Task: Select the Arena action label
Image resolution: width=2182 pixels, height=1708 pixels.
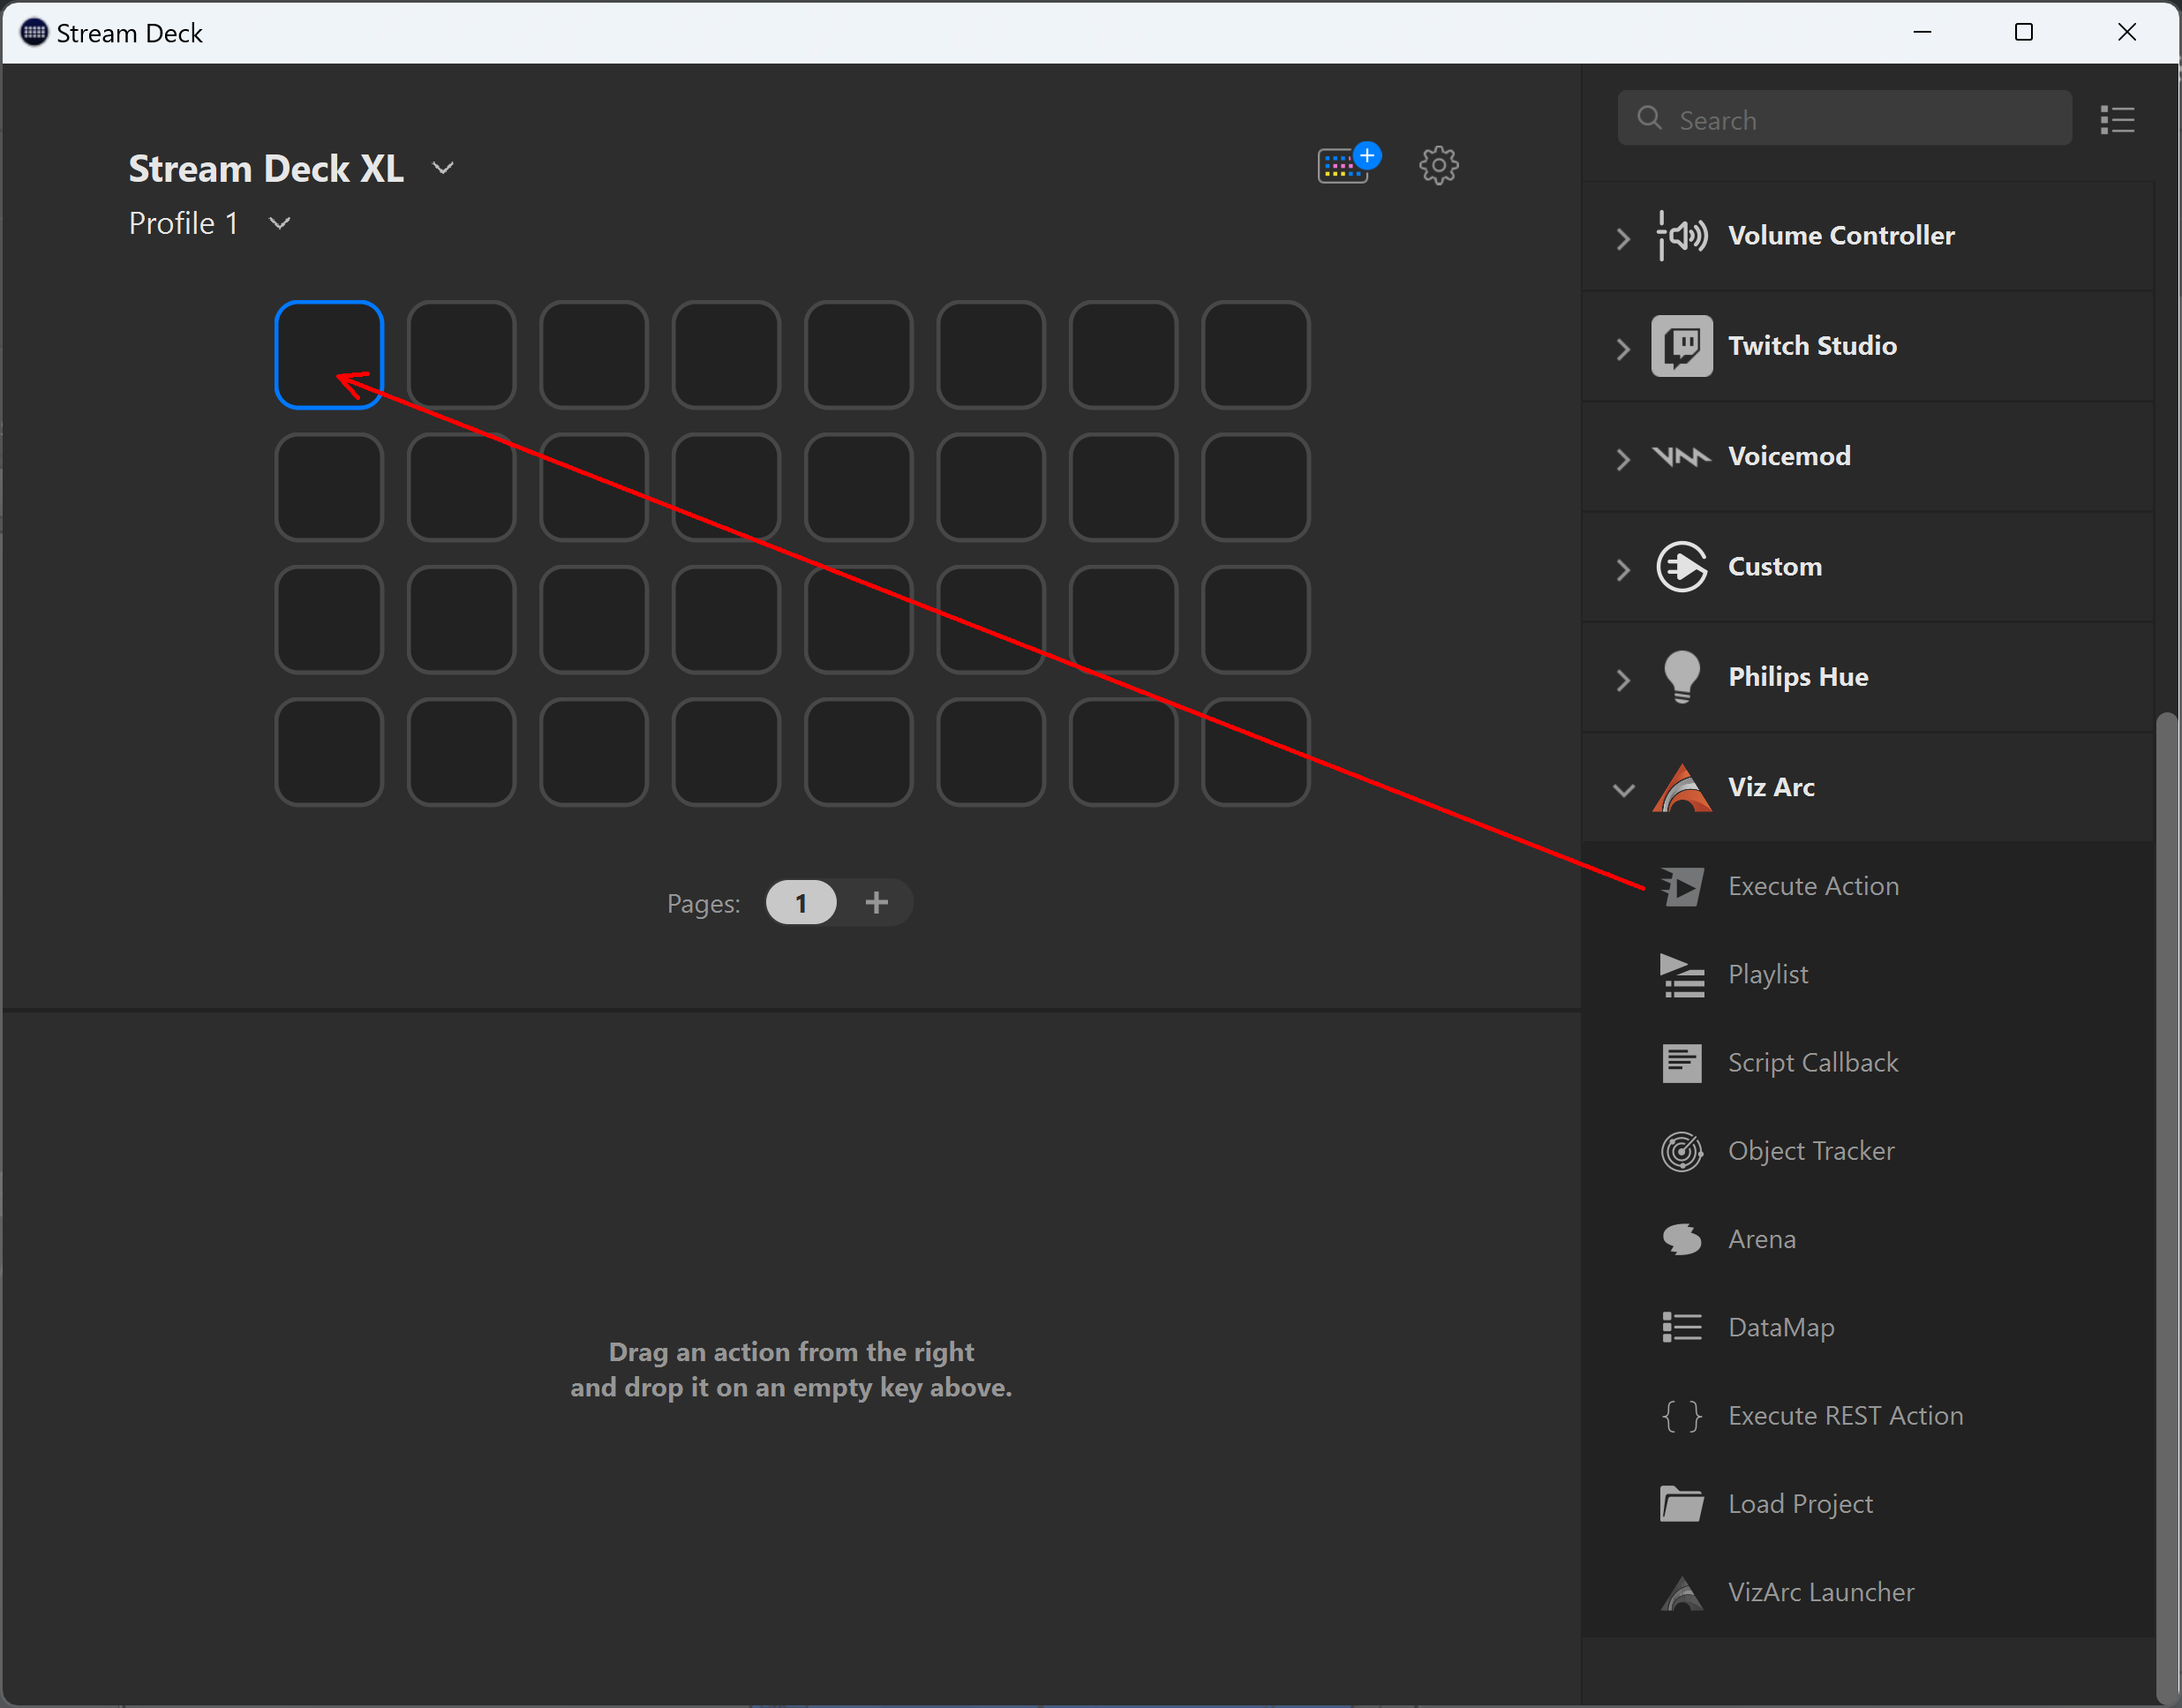Action: 1762,1240
